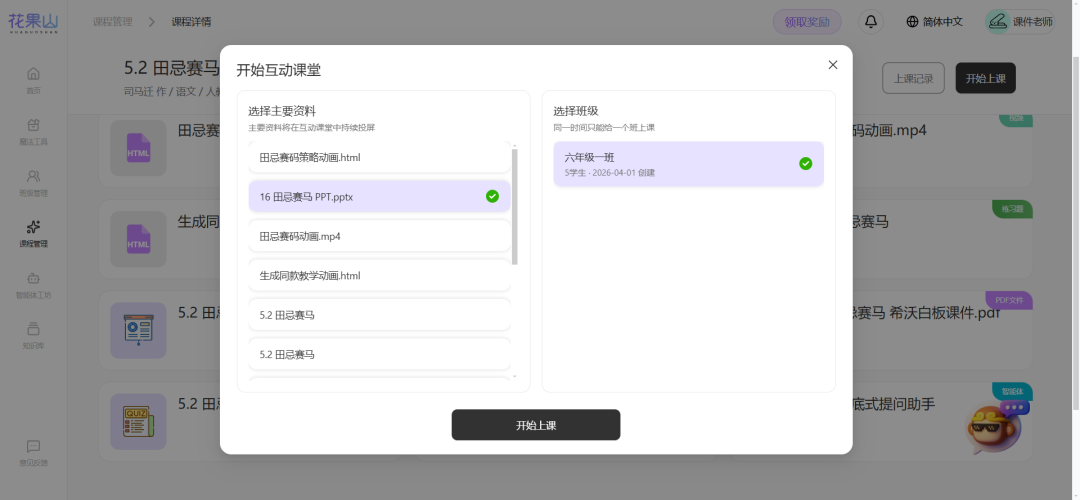This screenshot has width=1080, height=500.
Task: Click breadcrumb chevron separator
Action: (x=152, y=22)
